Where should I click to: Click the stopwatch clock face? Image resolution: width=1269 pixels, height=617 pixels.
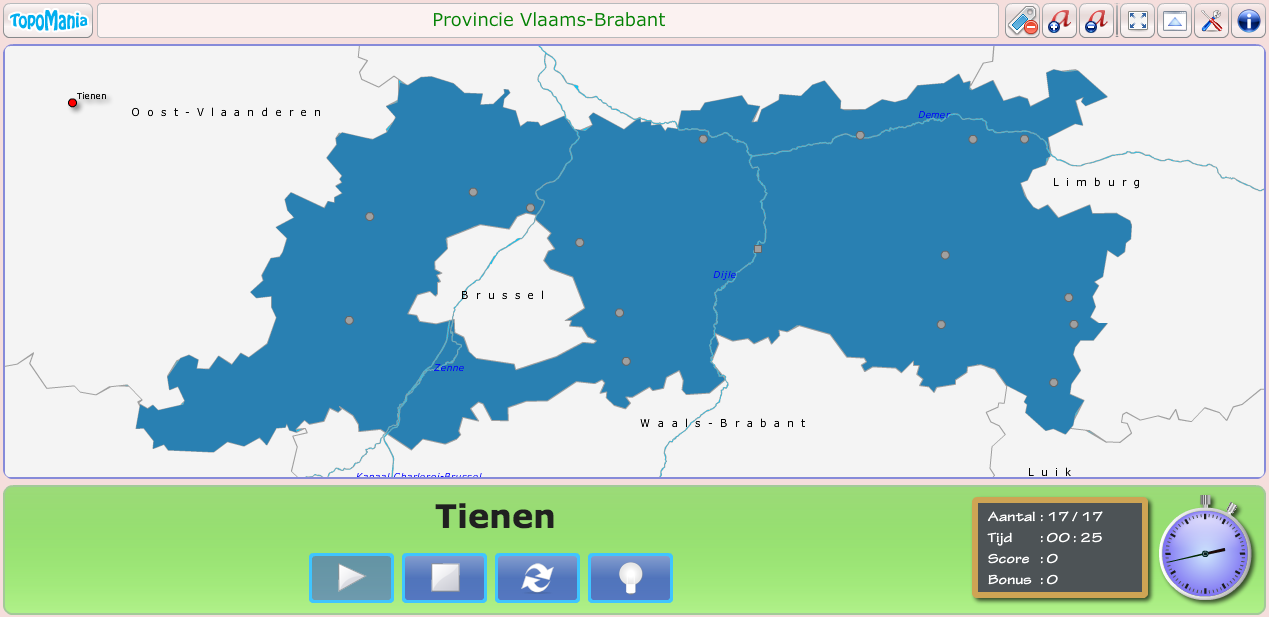pyautogui.click(x=1205, y=553)
